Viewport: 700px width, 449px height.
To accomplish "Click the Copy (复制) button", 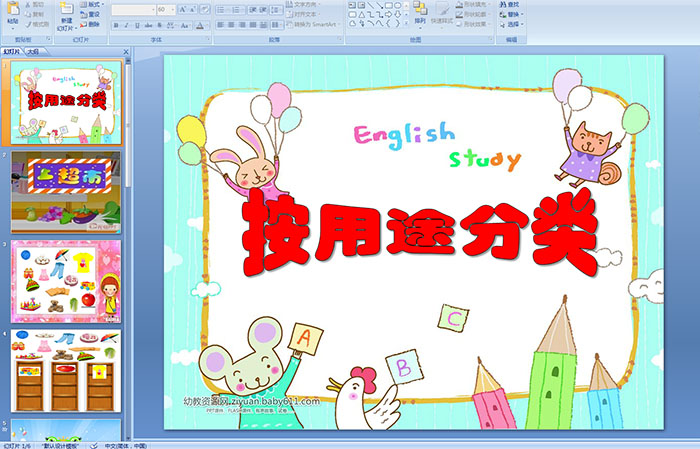I will (x=35, y=14).
